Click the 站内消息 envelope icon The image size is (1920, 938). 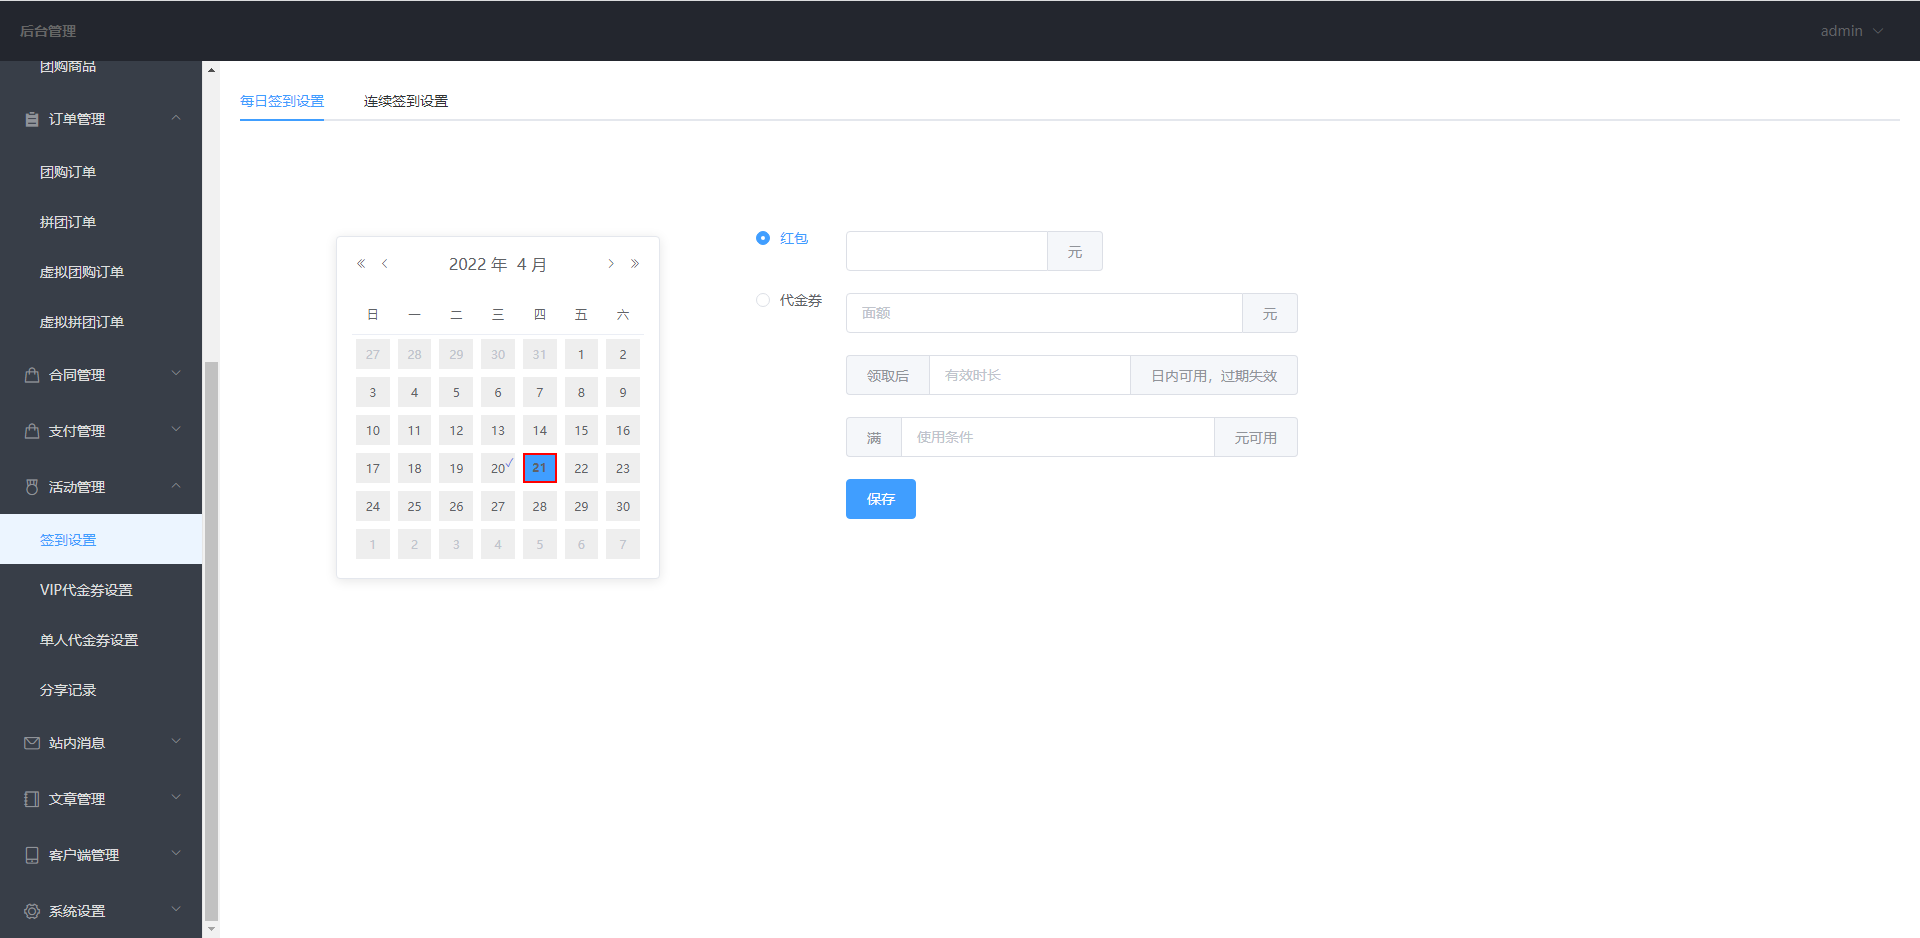pyautogui.click(x=32, y=743)
